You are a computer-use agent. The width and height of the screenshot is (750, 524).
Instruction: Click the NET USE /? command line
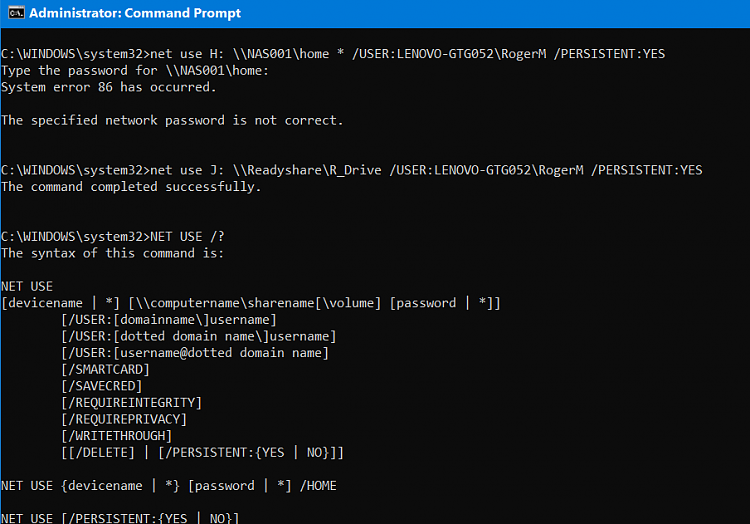112,237
